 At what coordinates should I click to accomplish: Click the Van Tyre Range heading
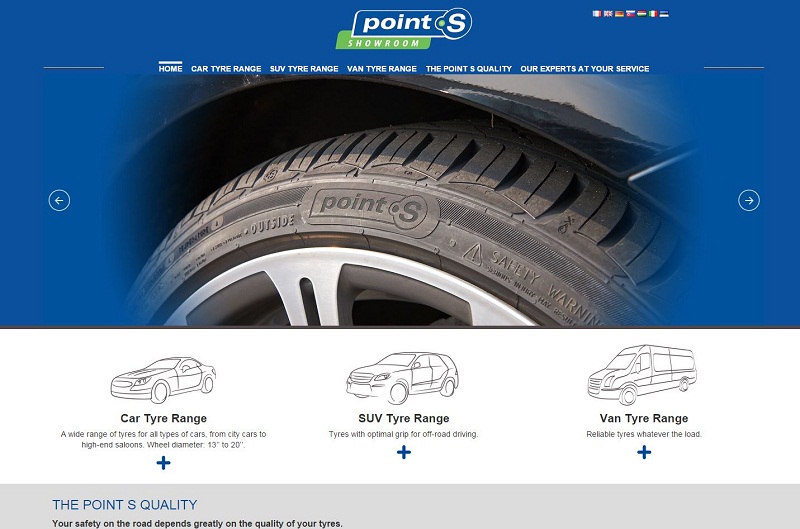pyautogui.click(x=644, y=418)
